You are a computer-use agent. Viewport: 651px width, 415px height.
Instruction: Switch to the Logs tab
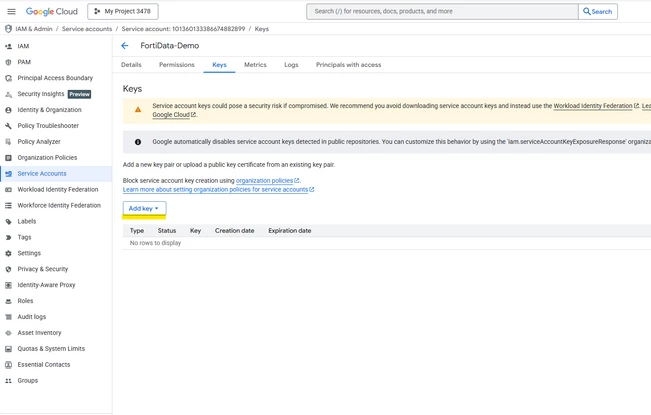(x=291, y=65)
